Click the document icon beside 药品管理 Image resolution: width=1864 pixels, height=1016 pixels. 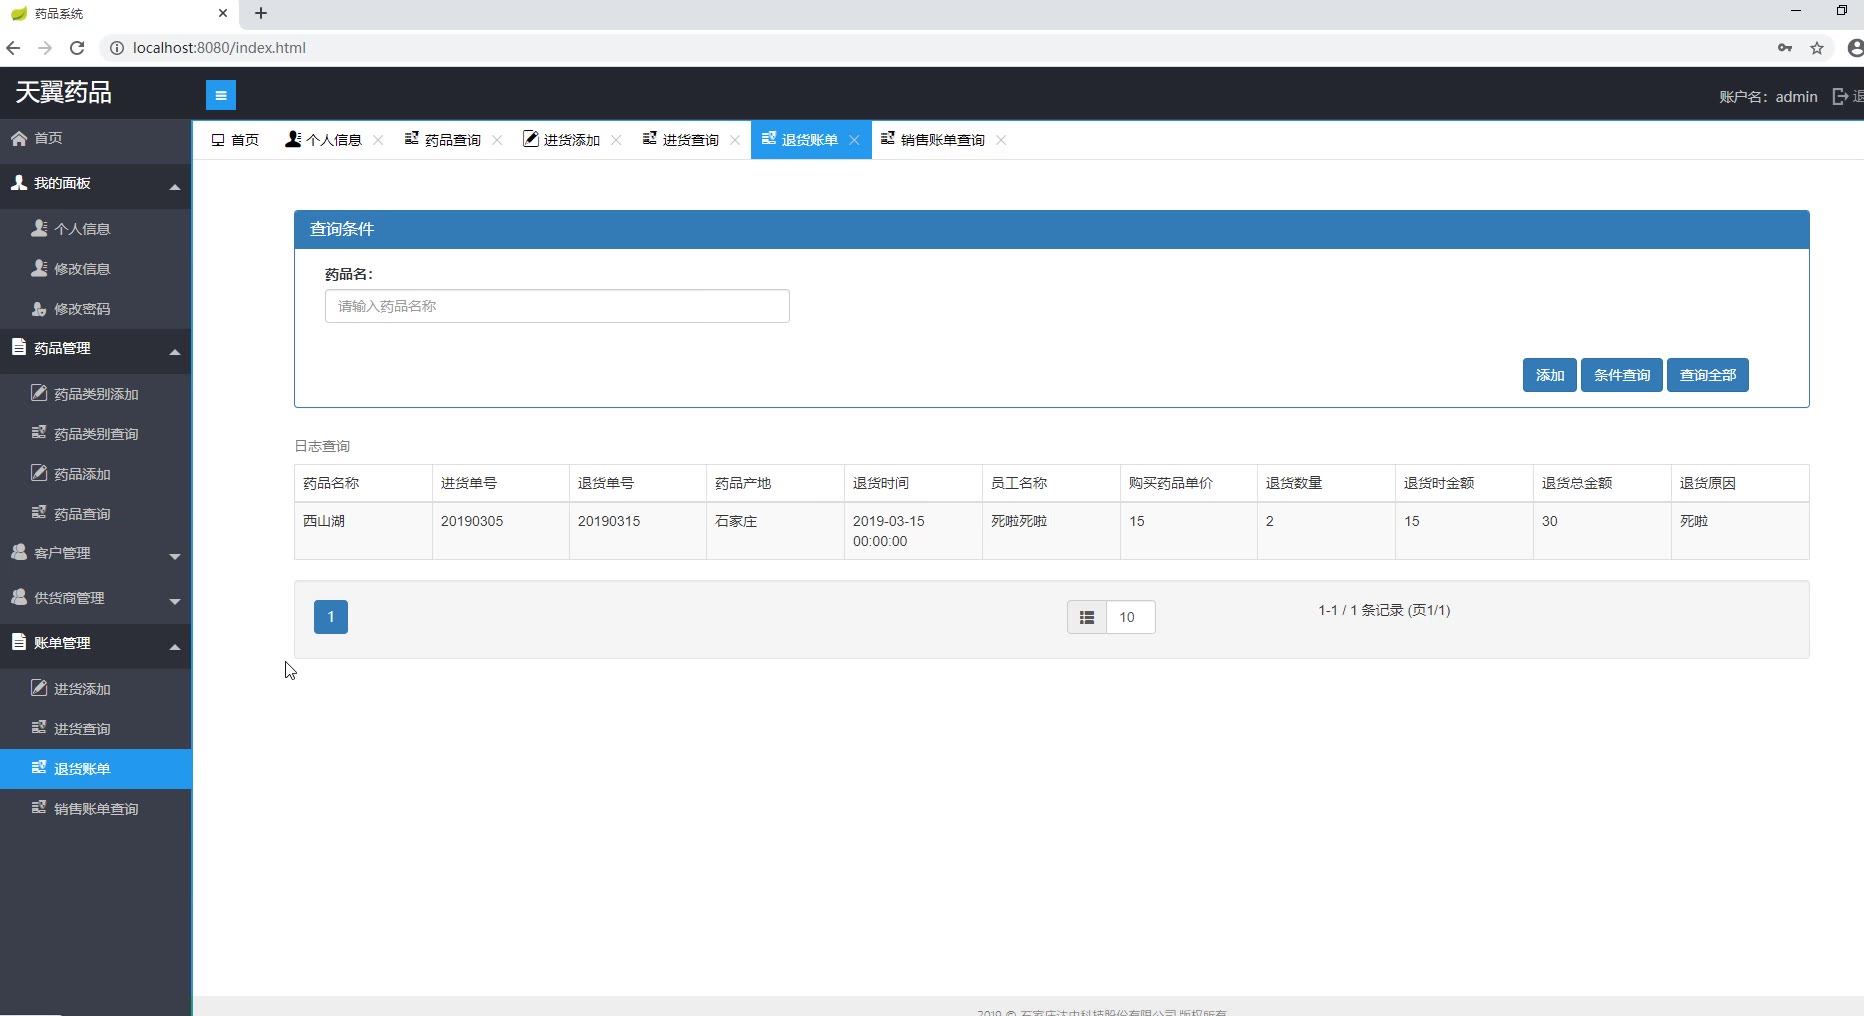19,347
